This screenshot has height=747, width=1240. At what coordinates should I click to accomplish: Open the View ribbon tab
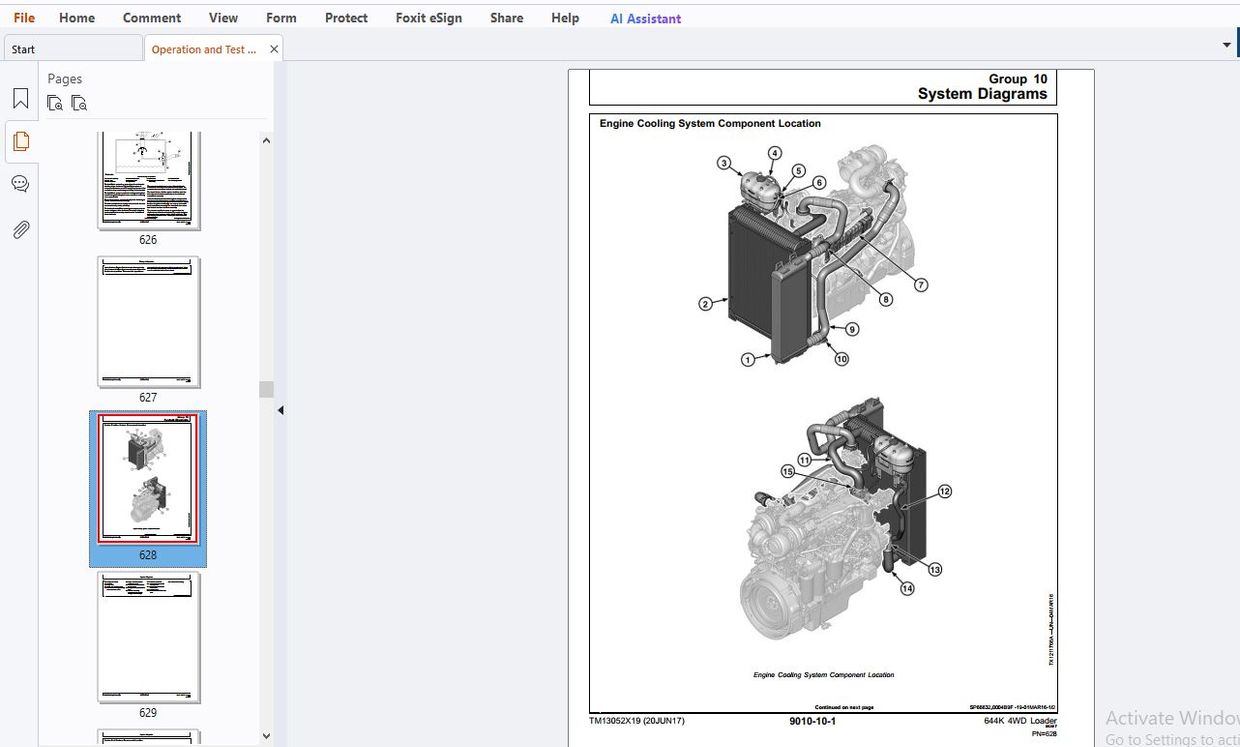click(223, 18)
